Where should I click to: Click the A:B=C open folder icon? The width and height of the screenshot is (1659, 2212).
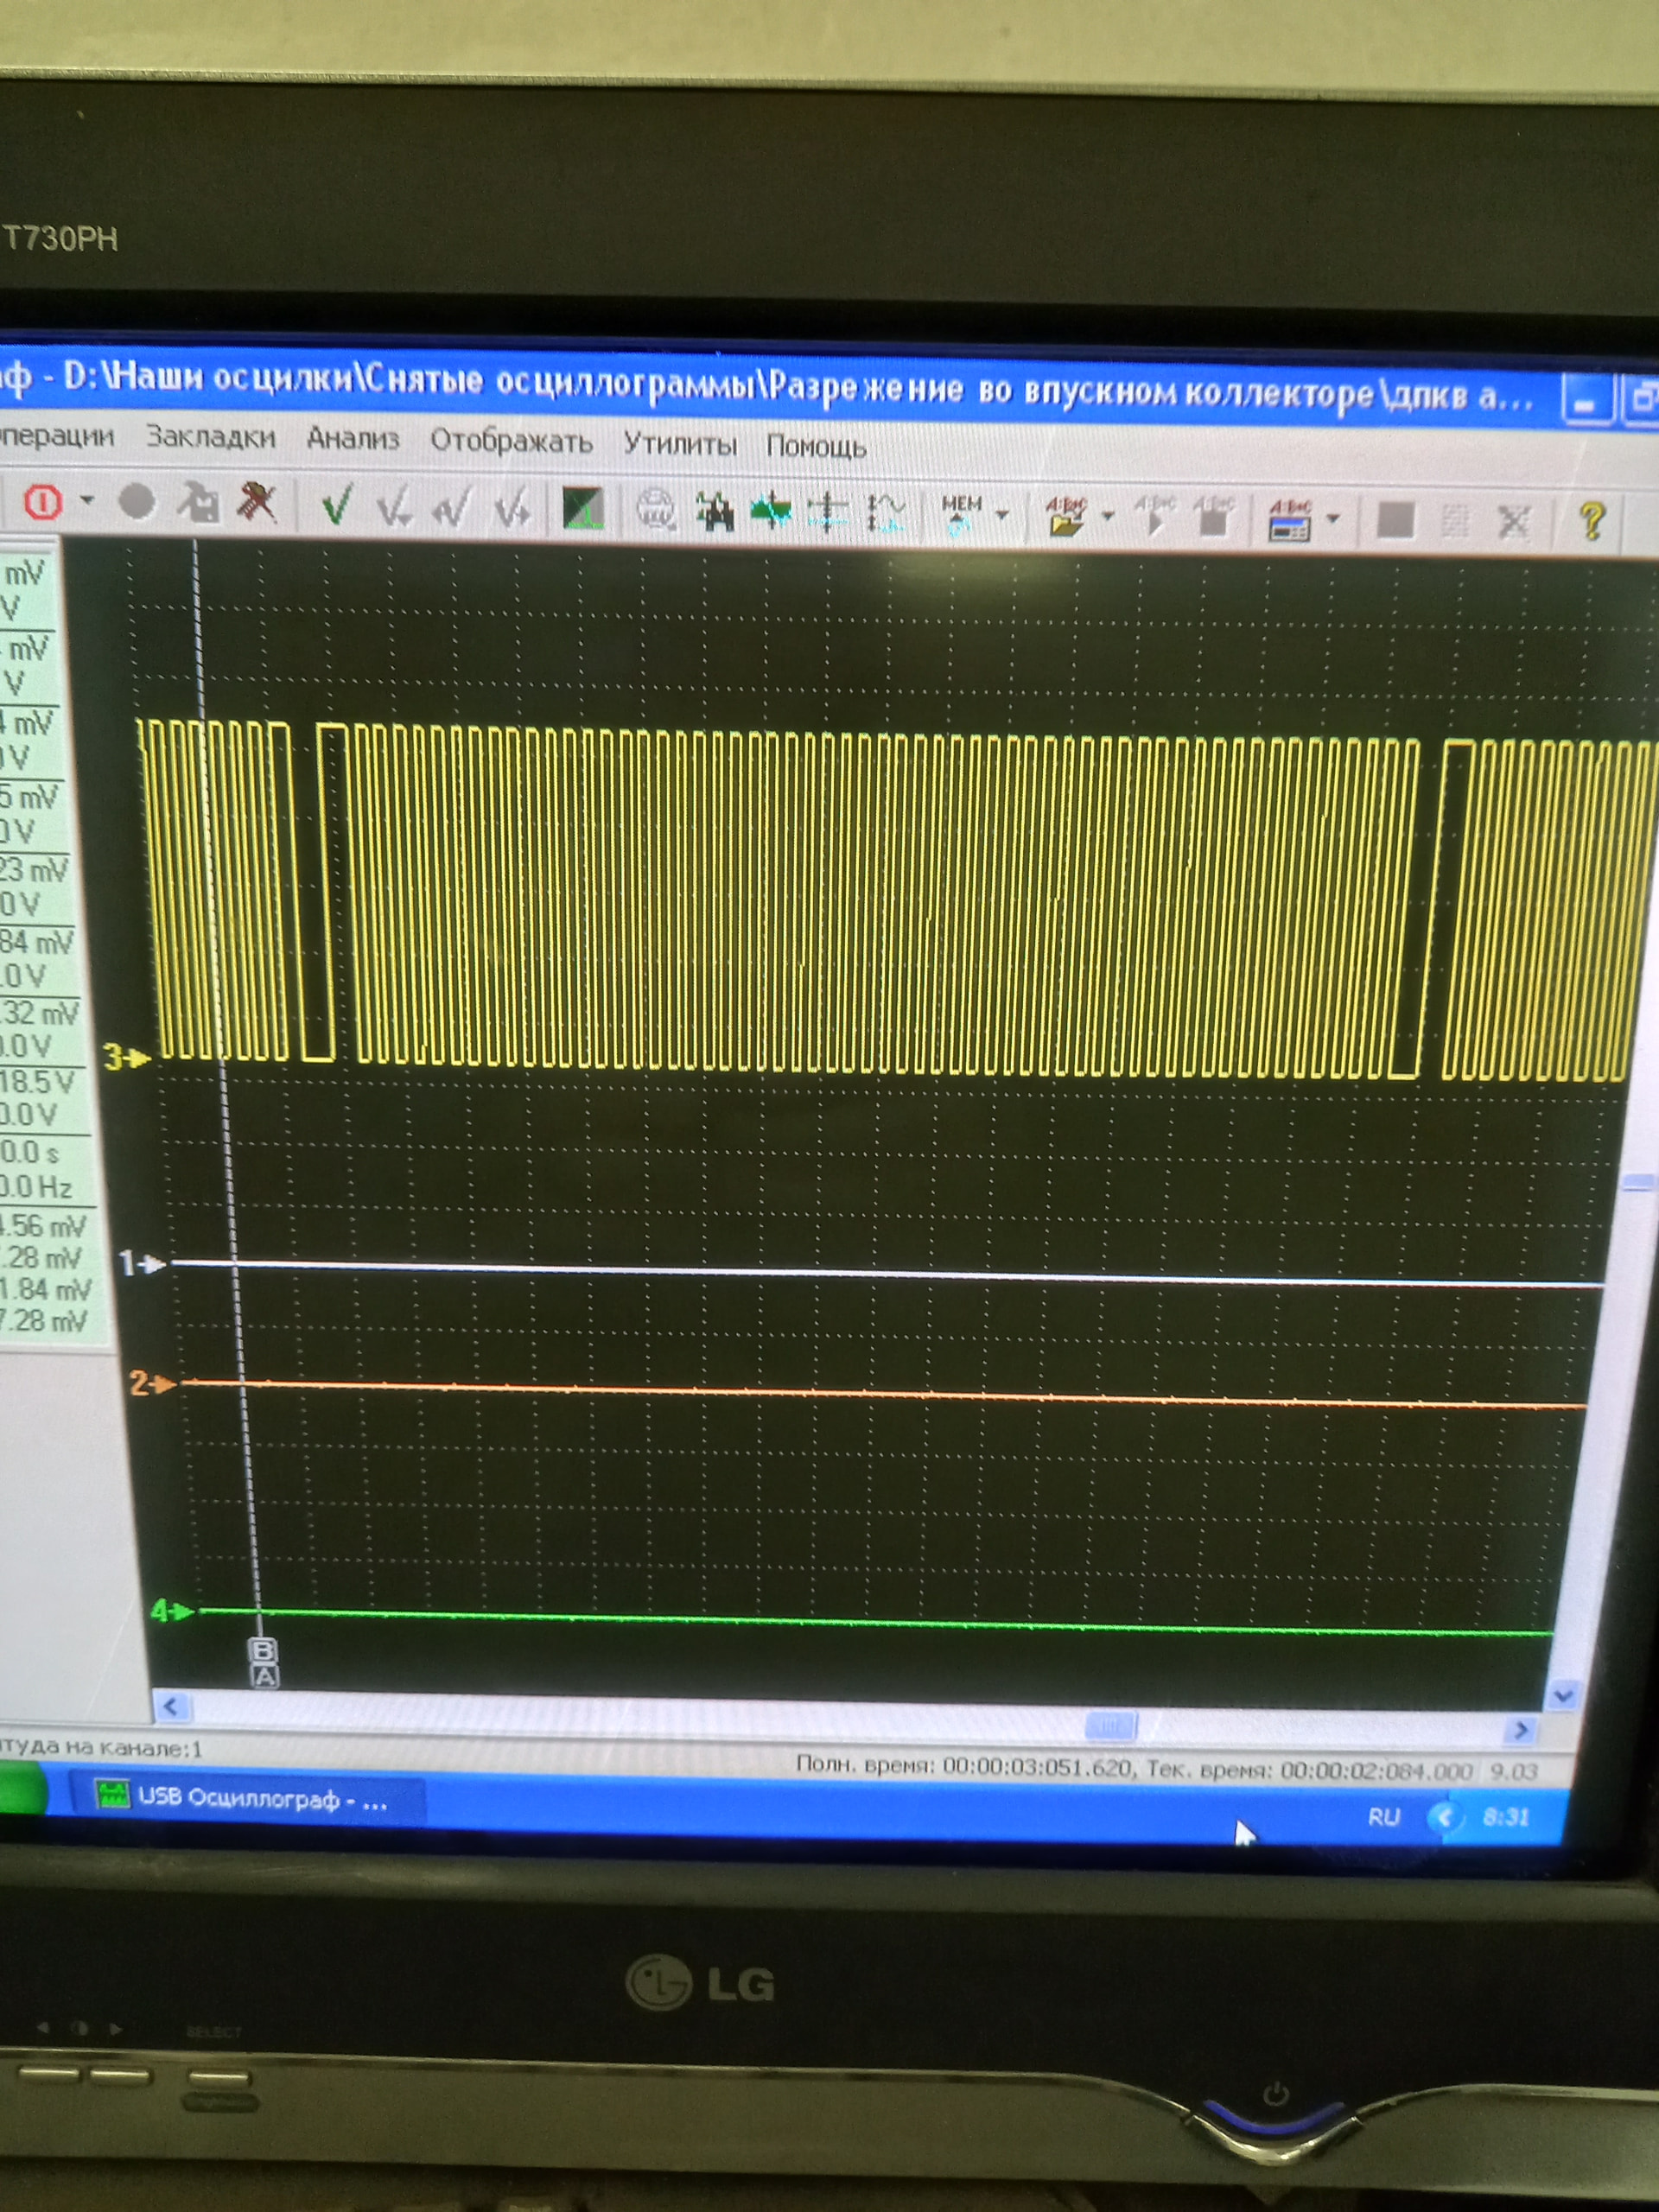pyautogui.click(x=1066, y=516)
